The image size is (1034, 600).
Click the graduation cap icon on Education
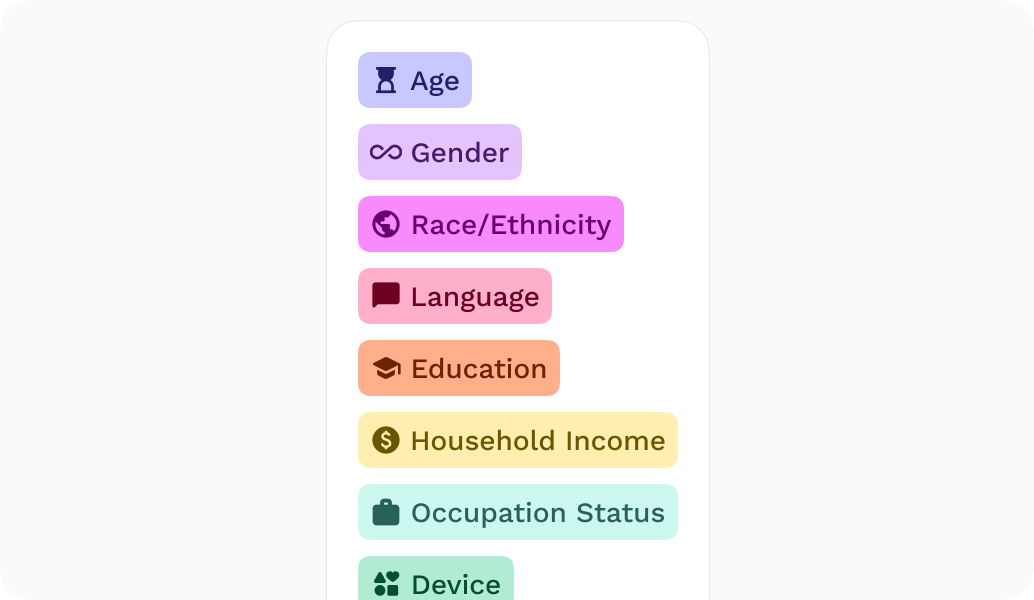coord(386,368)
